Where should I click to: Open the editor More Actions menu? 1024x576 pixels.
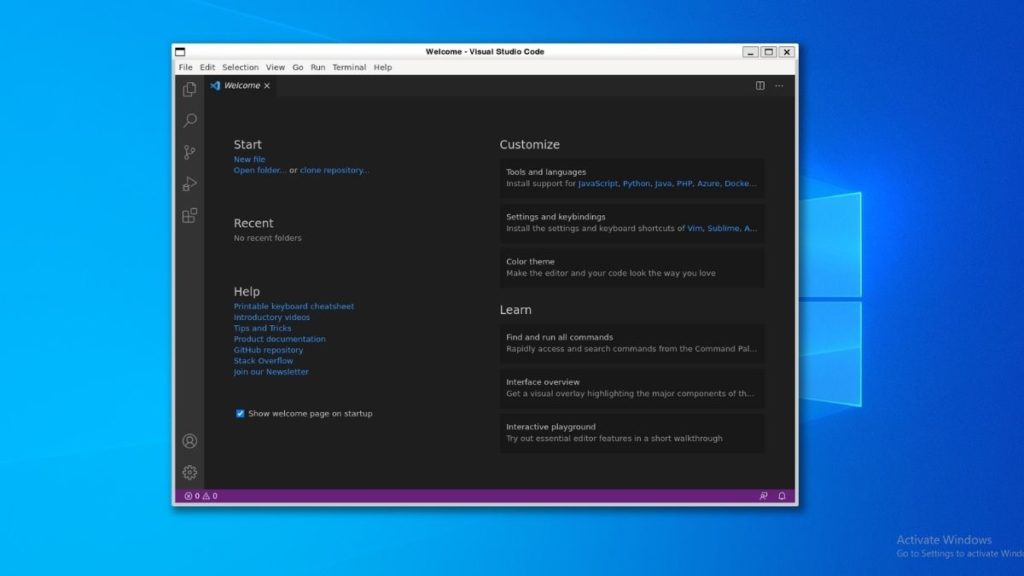point(779,86)
